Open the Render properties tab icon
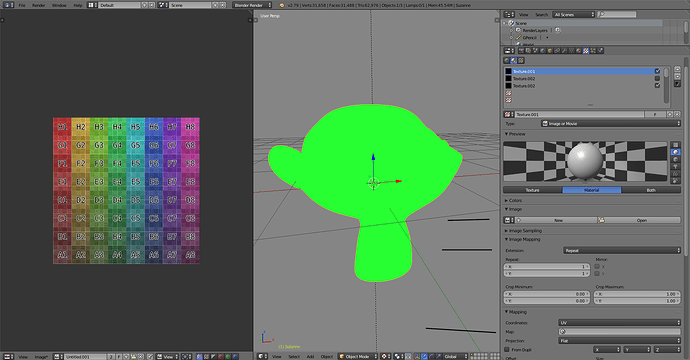This screenshot has width=690, height=360. (x=521, y=51)
